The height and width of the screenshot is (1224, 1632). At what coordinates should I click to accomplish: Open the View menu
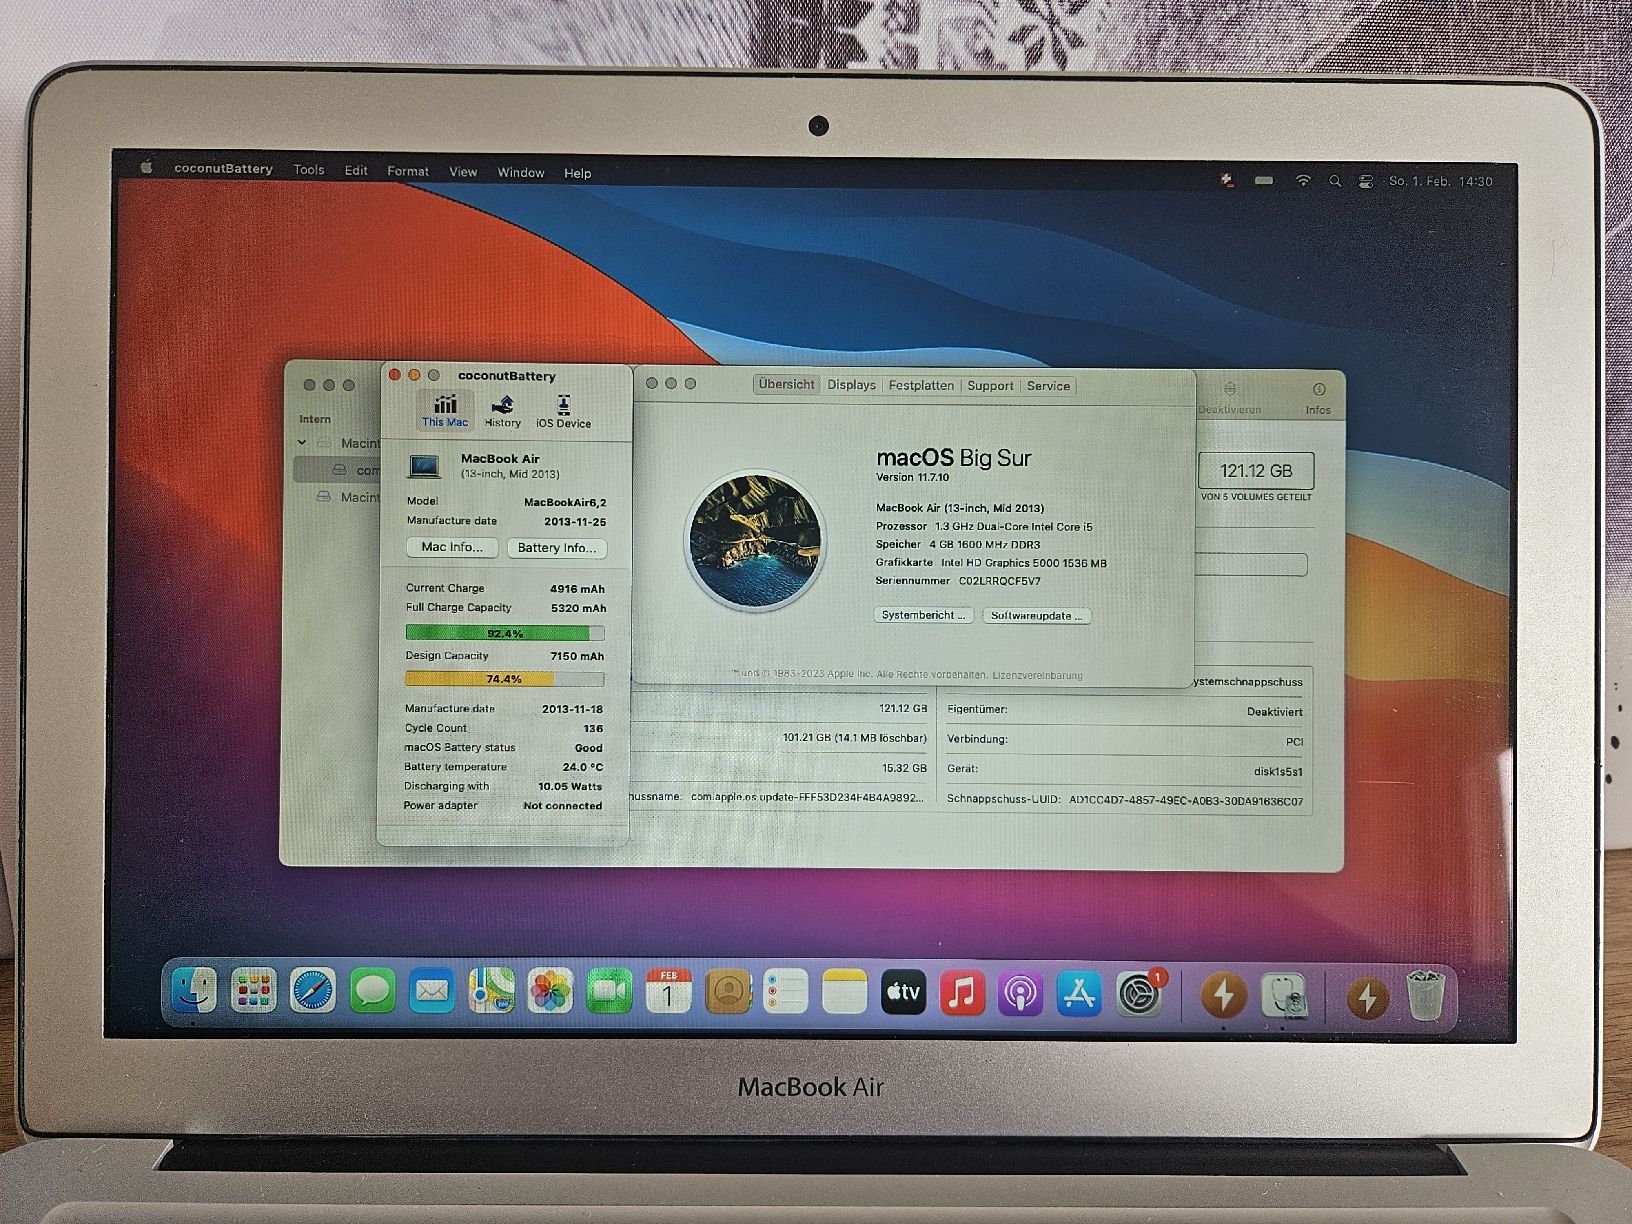(463, 172)
